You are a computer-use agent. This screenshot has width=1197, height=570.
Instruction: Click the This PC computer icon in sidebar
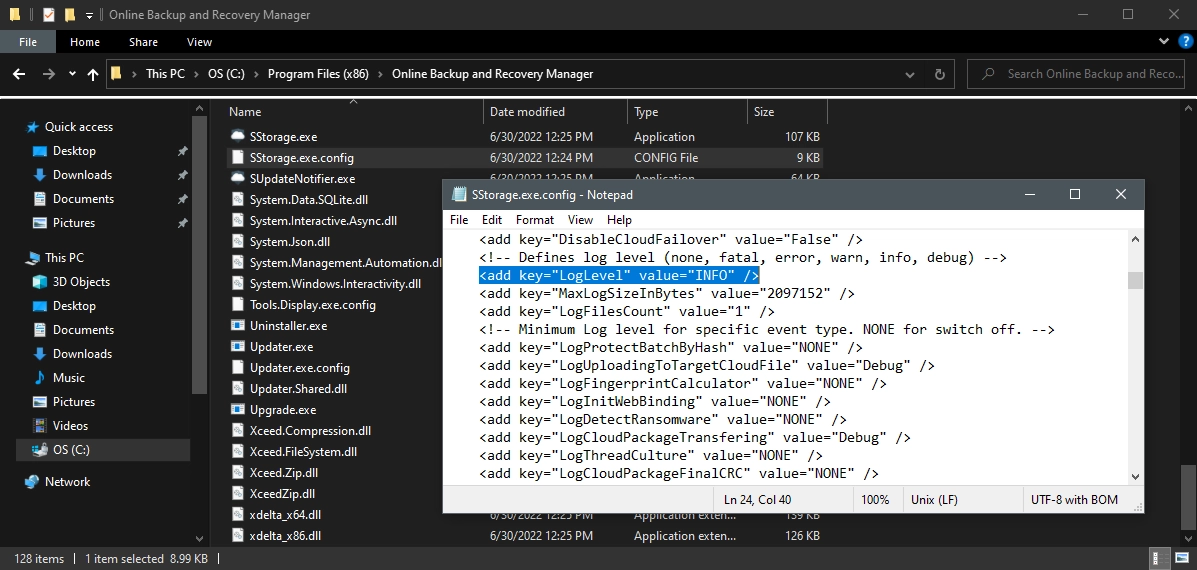(32, 258)
